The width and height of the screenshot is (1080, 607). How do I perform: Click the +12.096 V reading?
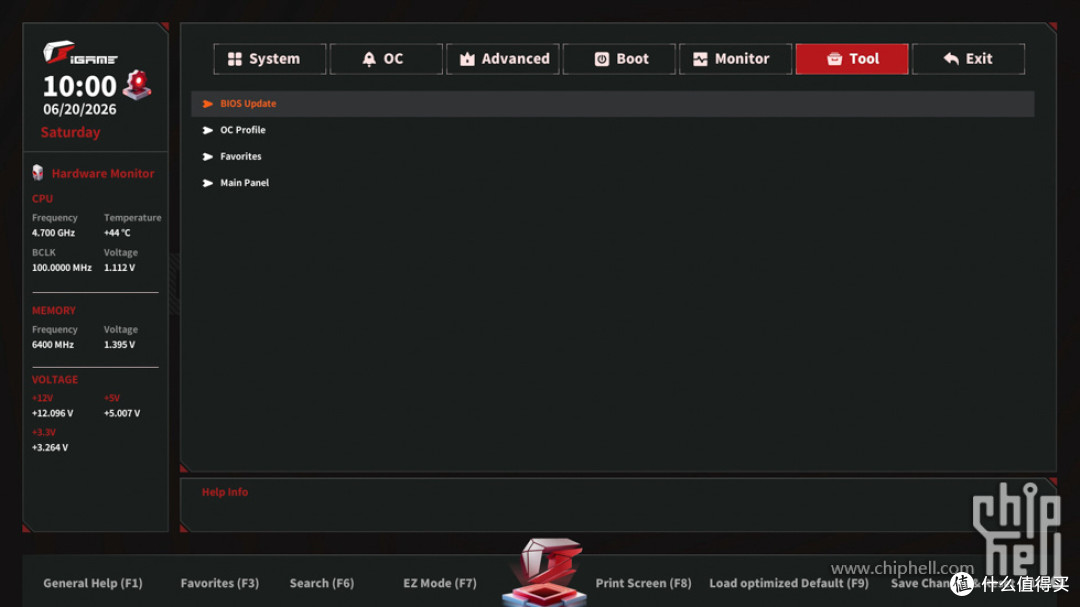pos(52,413)
